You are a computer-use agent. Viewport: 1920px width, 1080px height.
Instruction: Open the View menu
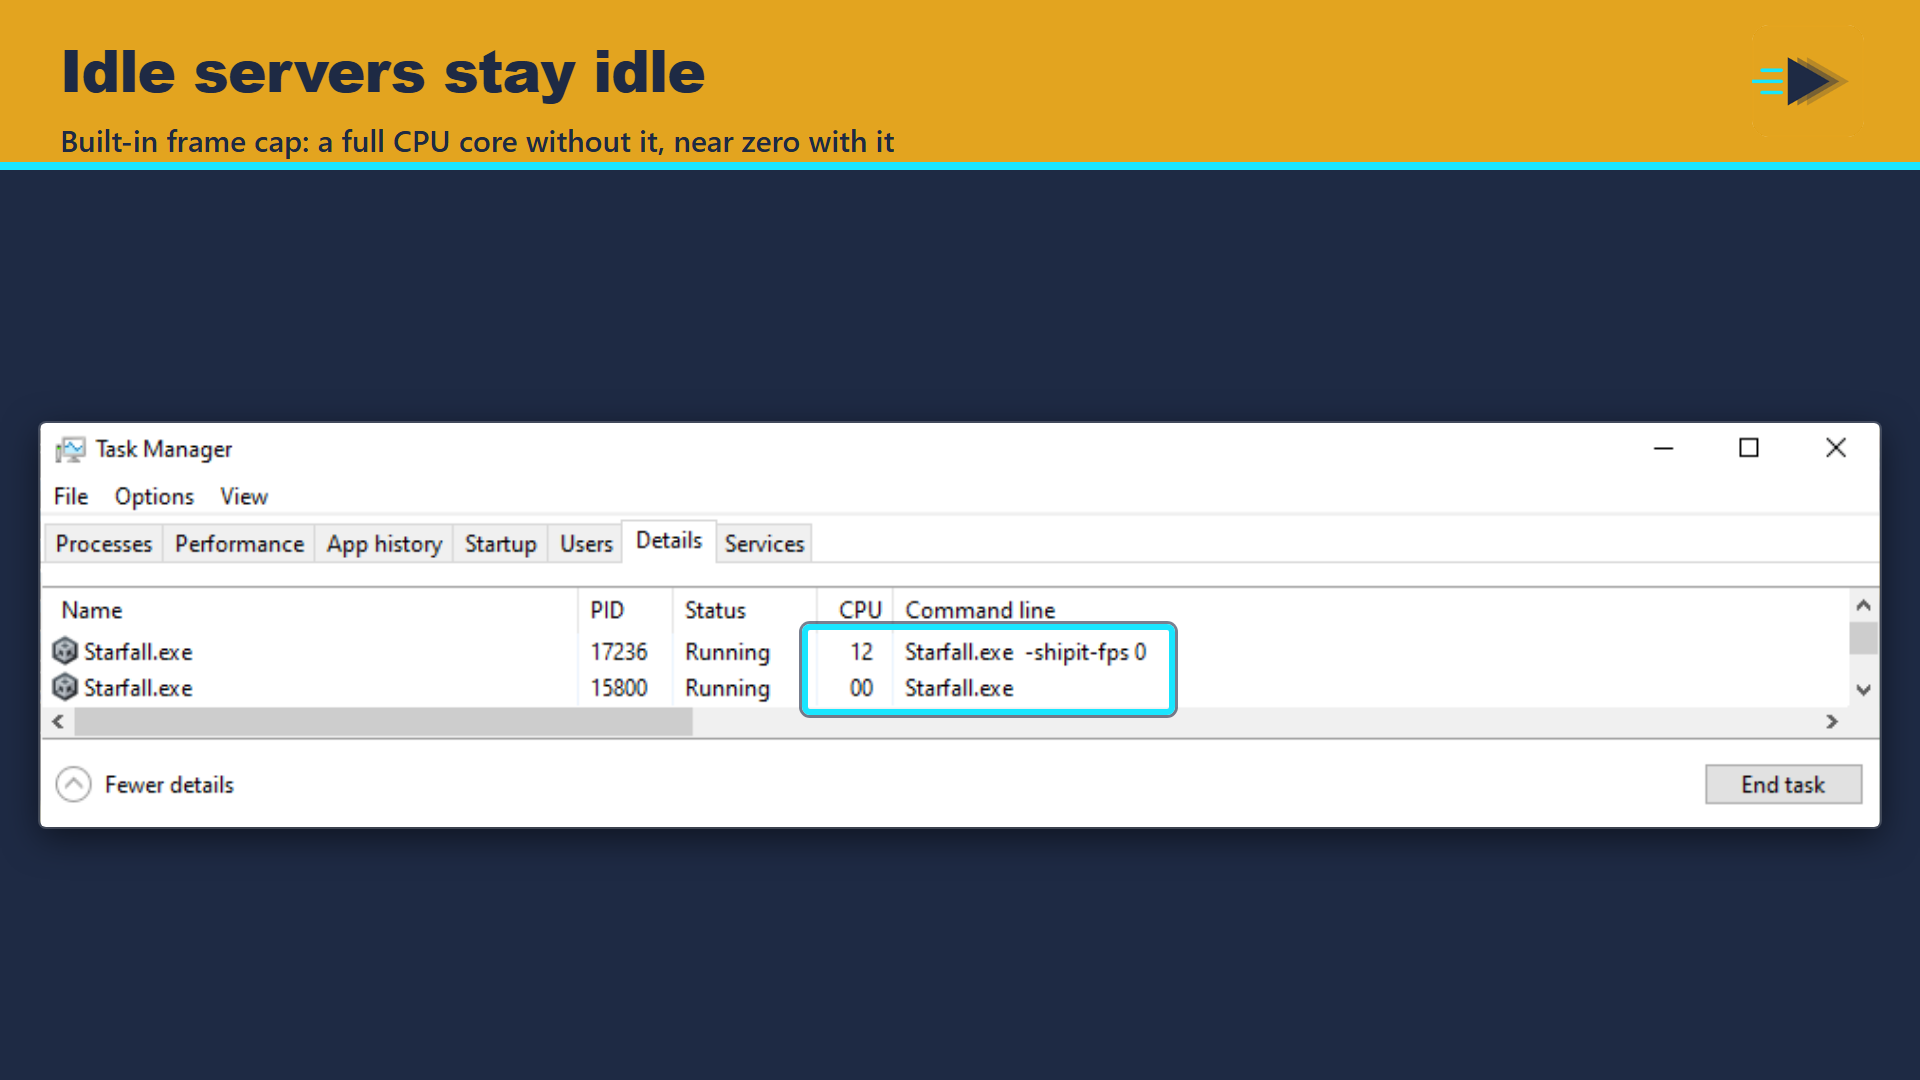tap(244, 497)
